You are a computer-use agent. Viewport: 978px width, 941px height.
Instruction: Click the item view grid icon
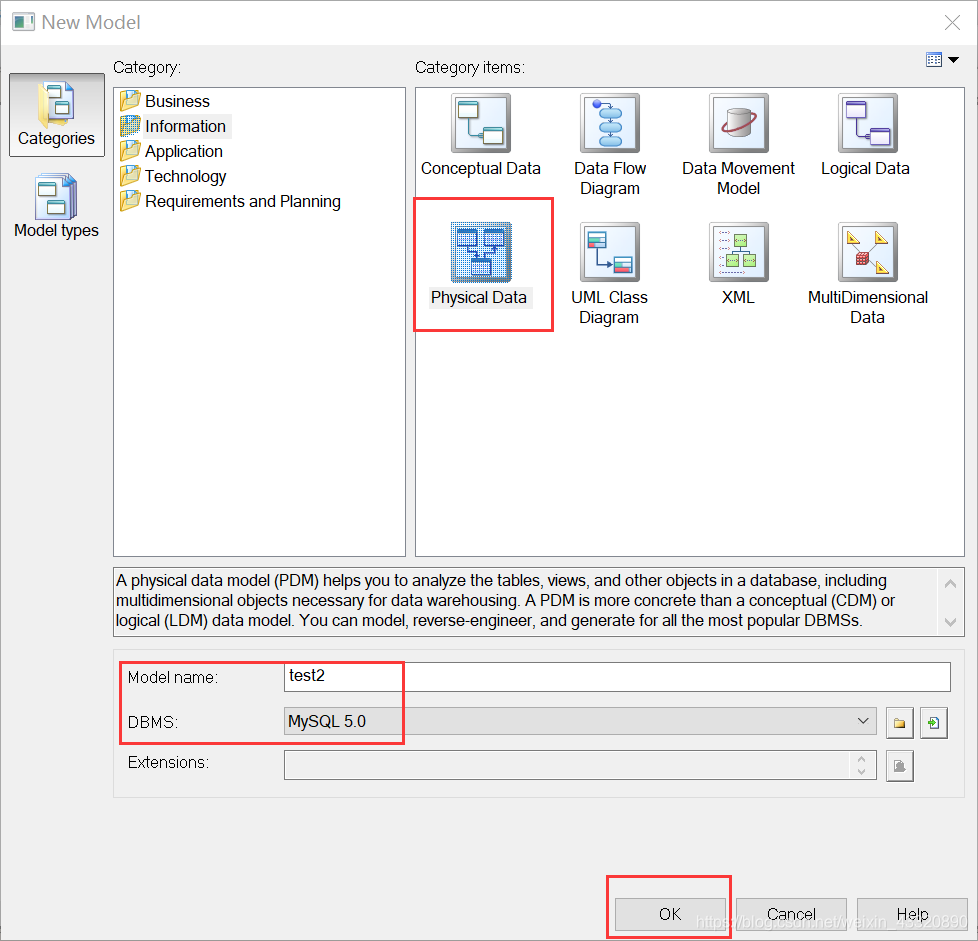coord(934,60)
